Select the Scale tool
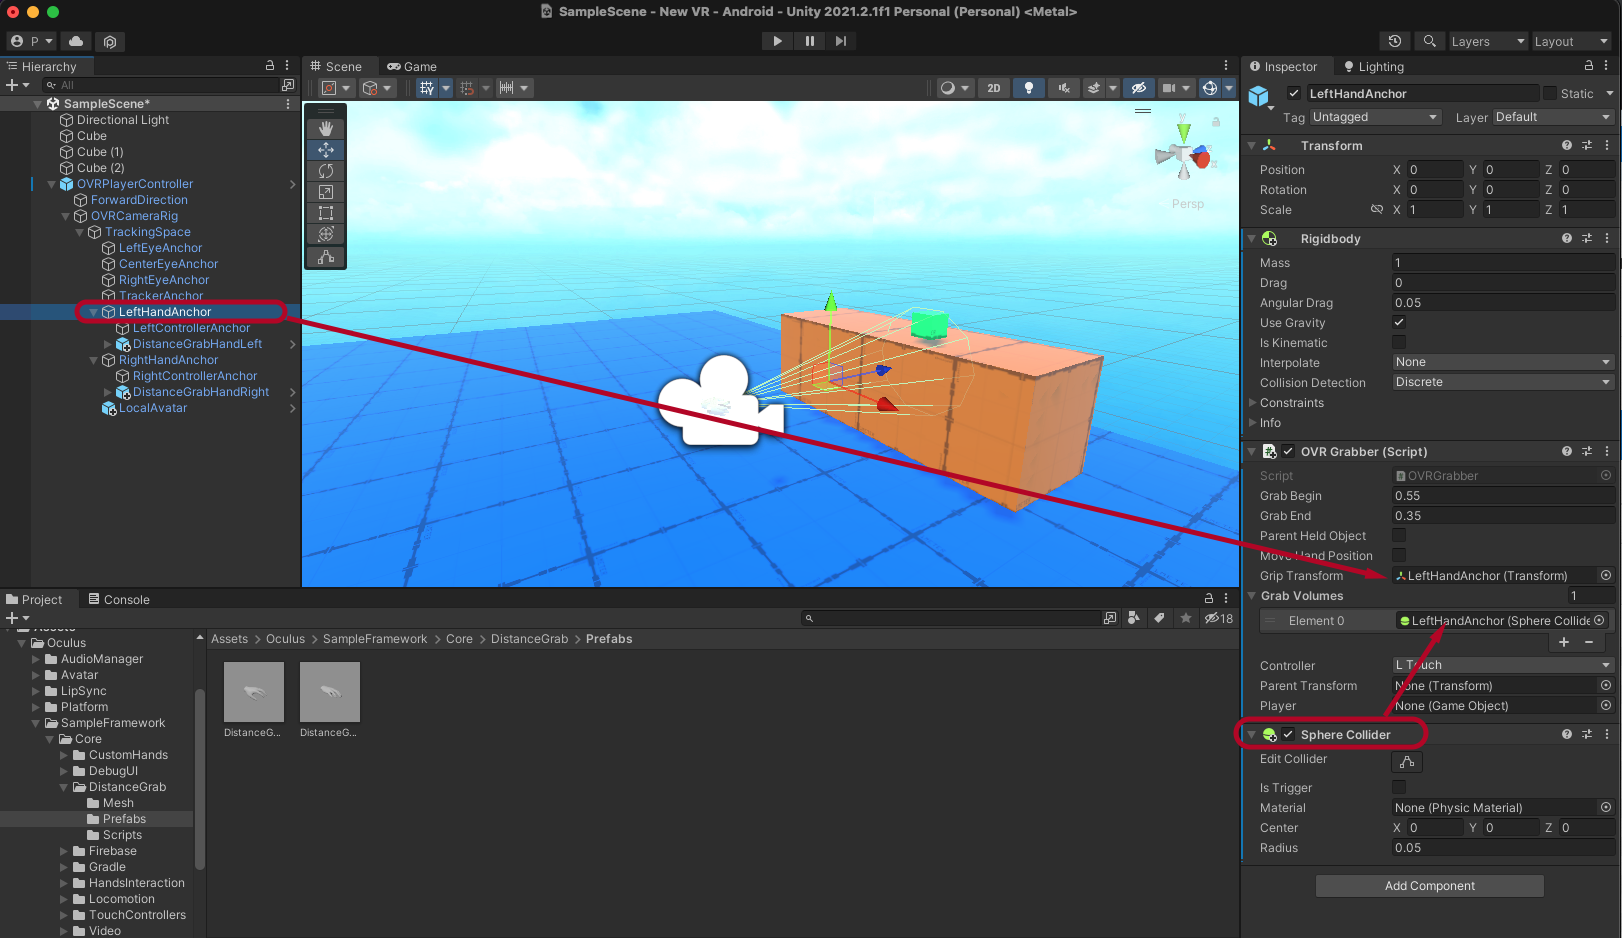This screenshot has width=1622, height=938. pyautogui.click(x=326, y=192)
